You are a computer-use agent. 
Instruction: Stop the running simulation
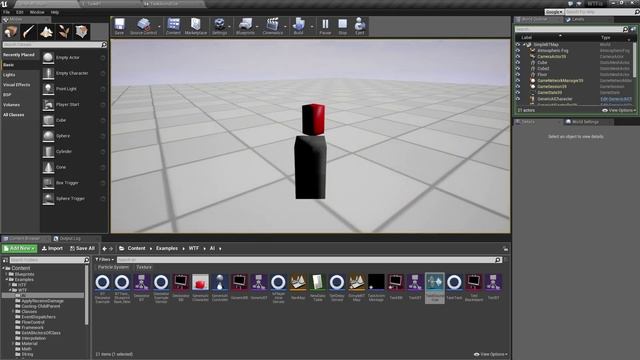click(x=343, y=26)
